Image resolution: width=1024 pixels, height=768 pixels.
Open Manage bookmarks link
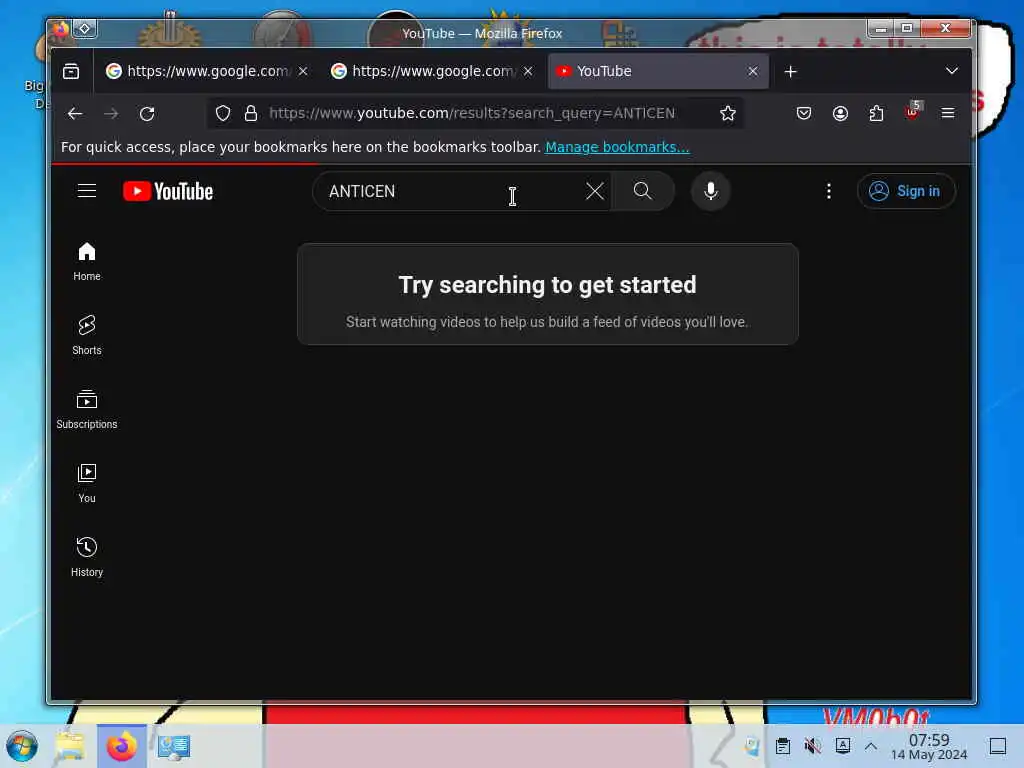tap(617, 147)
